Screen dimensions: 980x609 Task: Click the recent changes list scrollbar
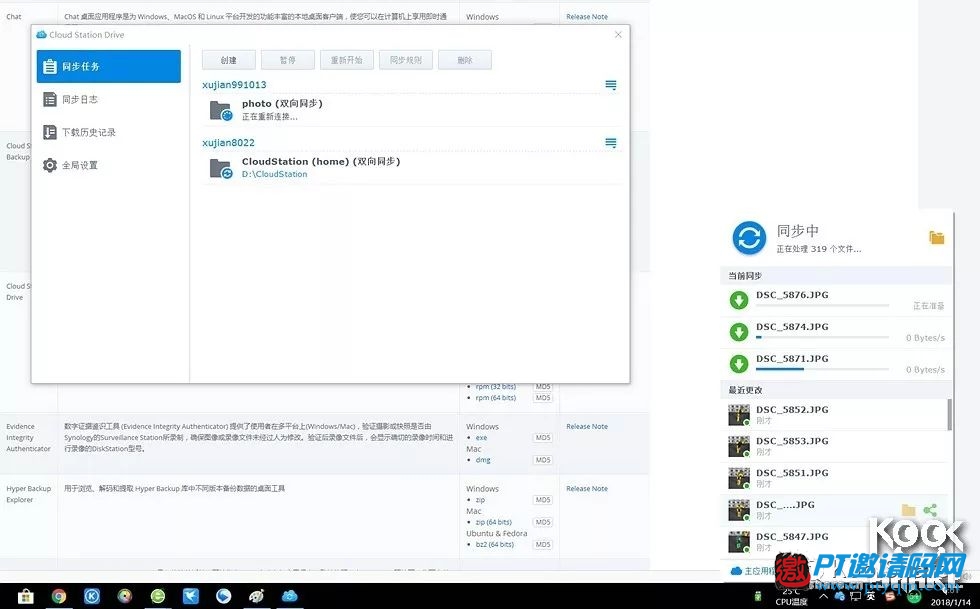[x=950, y=415]
